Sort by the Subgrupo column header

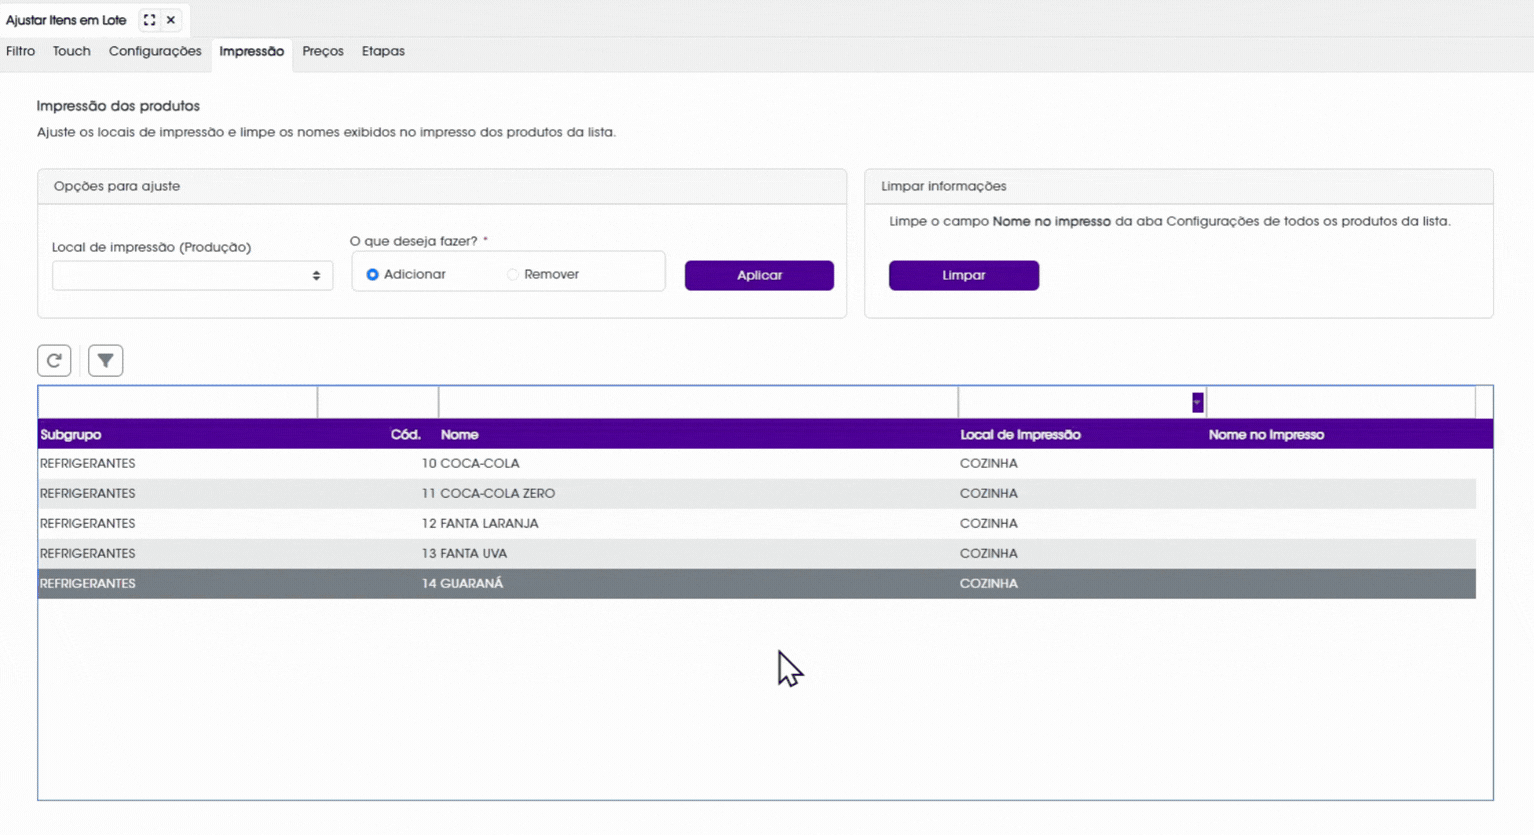(71, 434)
